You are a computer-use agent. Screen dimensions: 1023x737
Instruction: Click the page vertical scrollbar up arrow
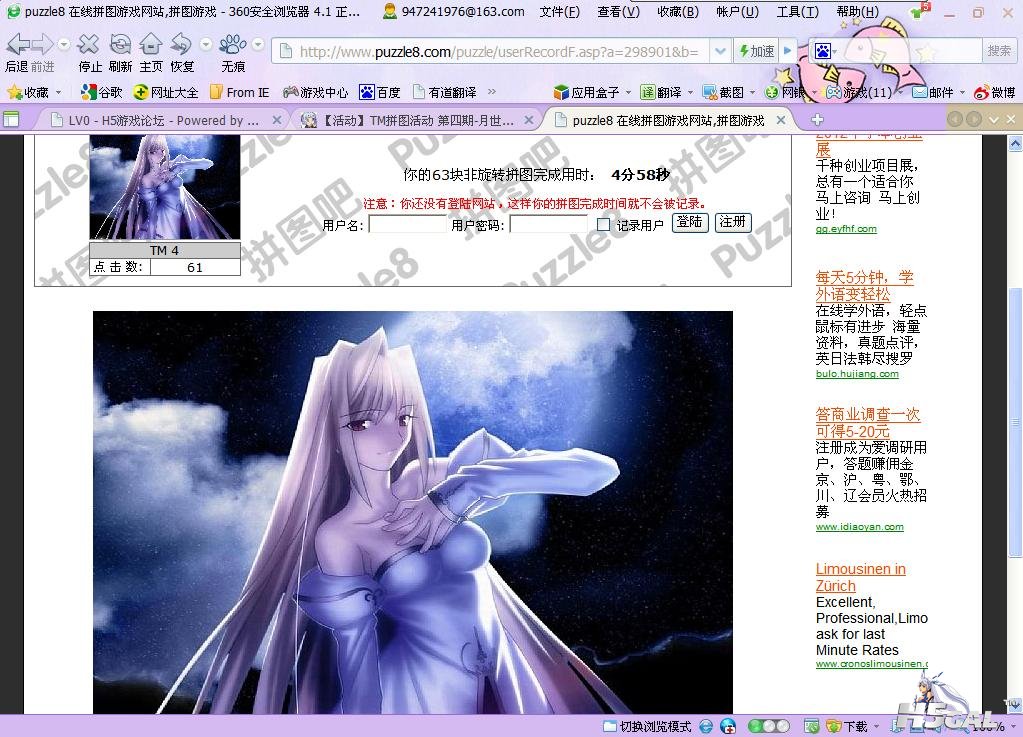click(1015, 143)
